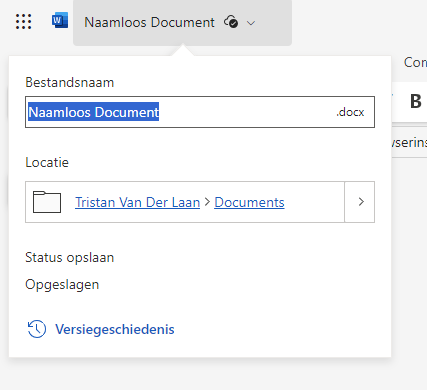The width and height of the screenshot is (427, 390).
Task: Click the highlighted Naamloos Document filename text
Action: pos(93,112)
